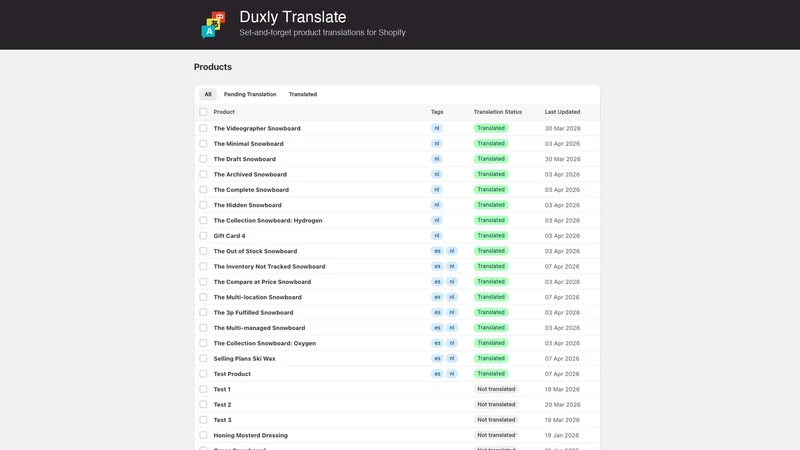Tick Gift Card 4 checkbox
This screenshot has height=450, width=800.
pyautogui.click(x=203, y=236)
